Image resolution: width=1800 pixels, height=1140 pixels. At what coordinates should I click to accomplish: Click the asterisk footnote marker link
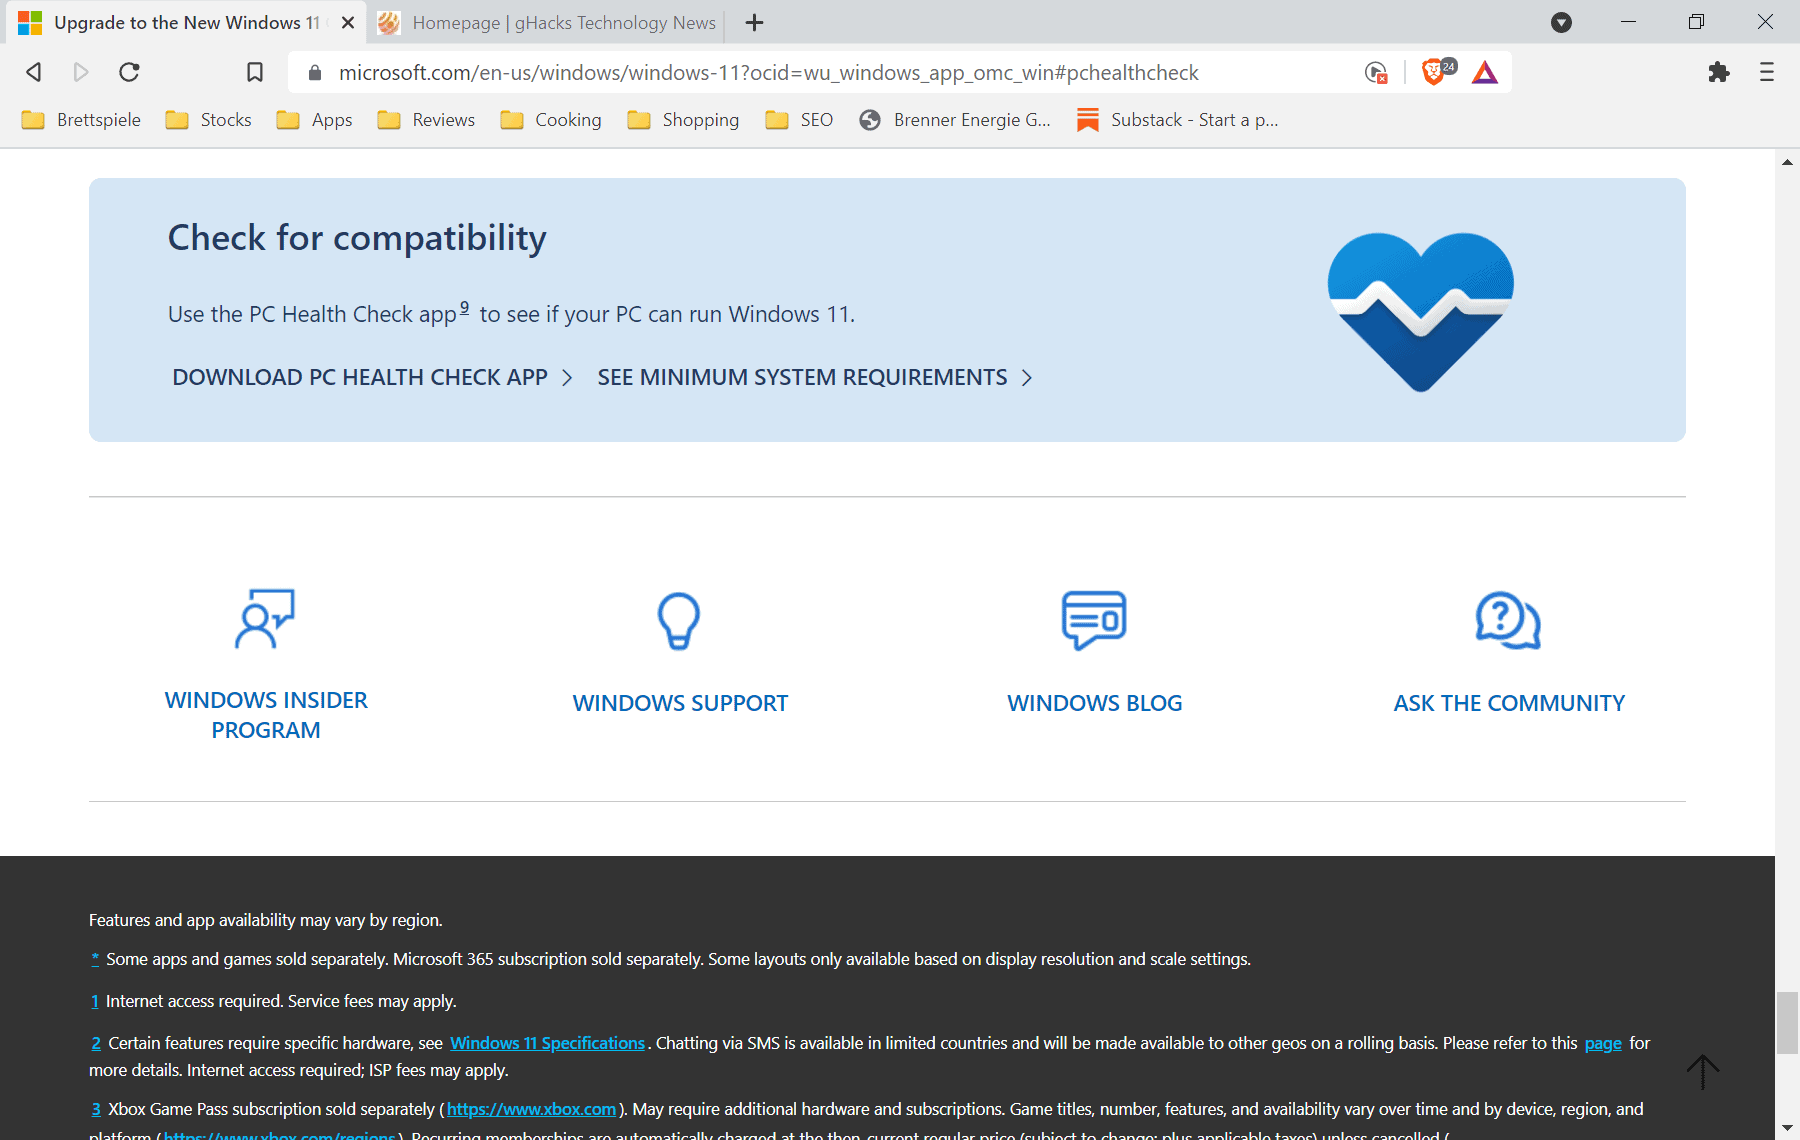pyautogui.click(x=95, y=959)
